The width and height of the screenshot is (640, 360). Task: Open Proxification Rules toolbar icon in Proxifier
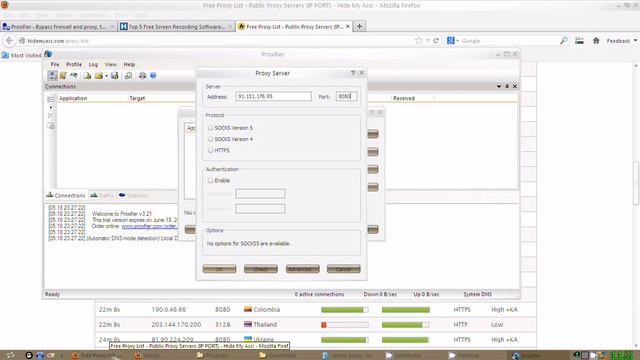[x=63, y=76]
